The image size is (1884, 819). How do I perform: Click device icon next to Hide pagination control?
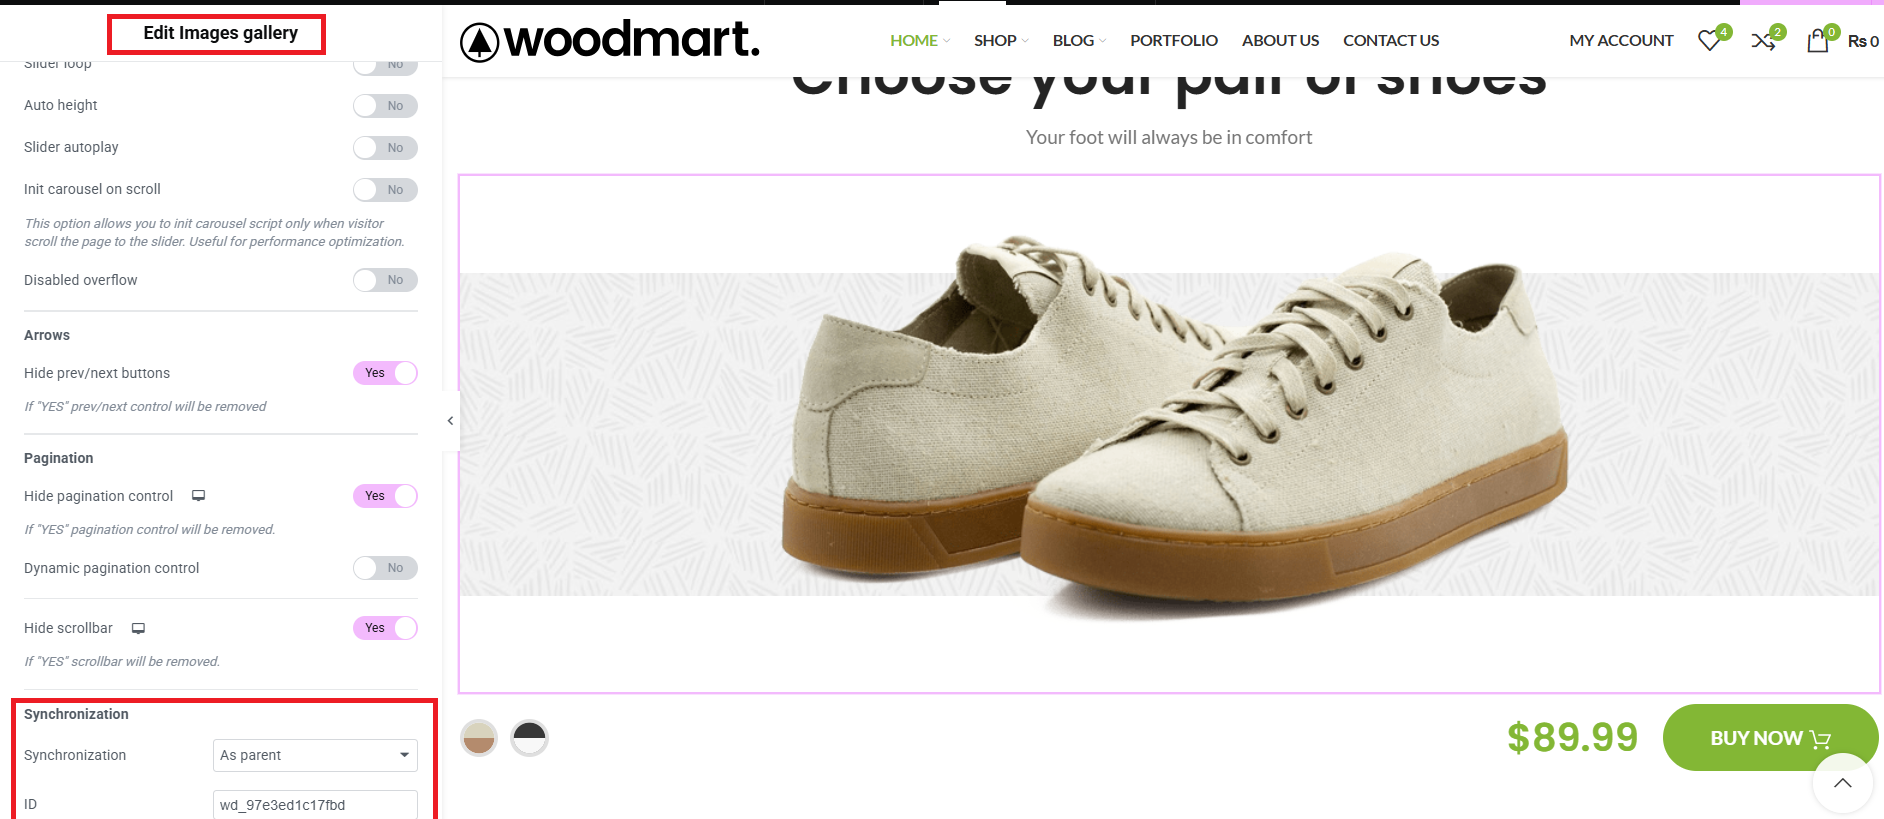(x=198, y=496)
